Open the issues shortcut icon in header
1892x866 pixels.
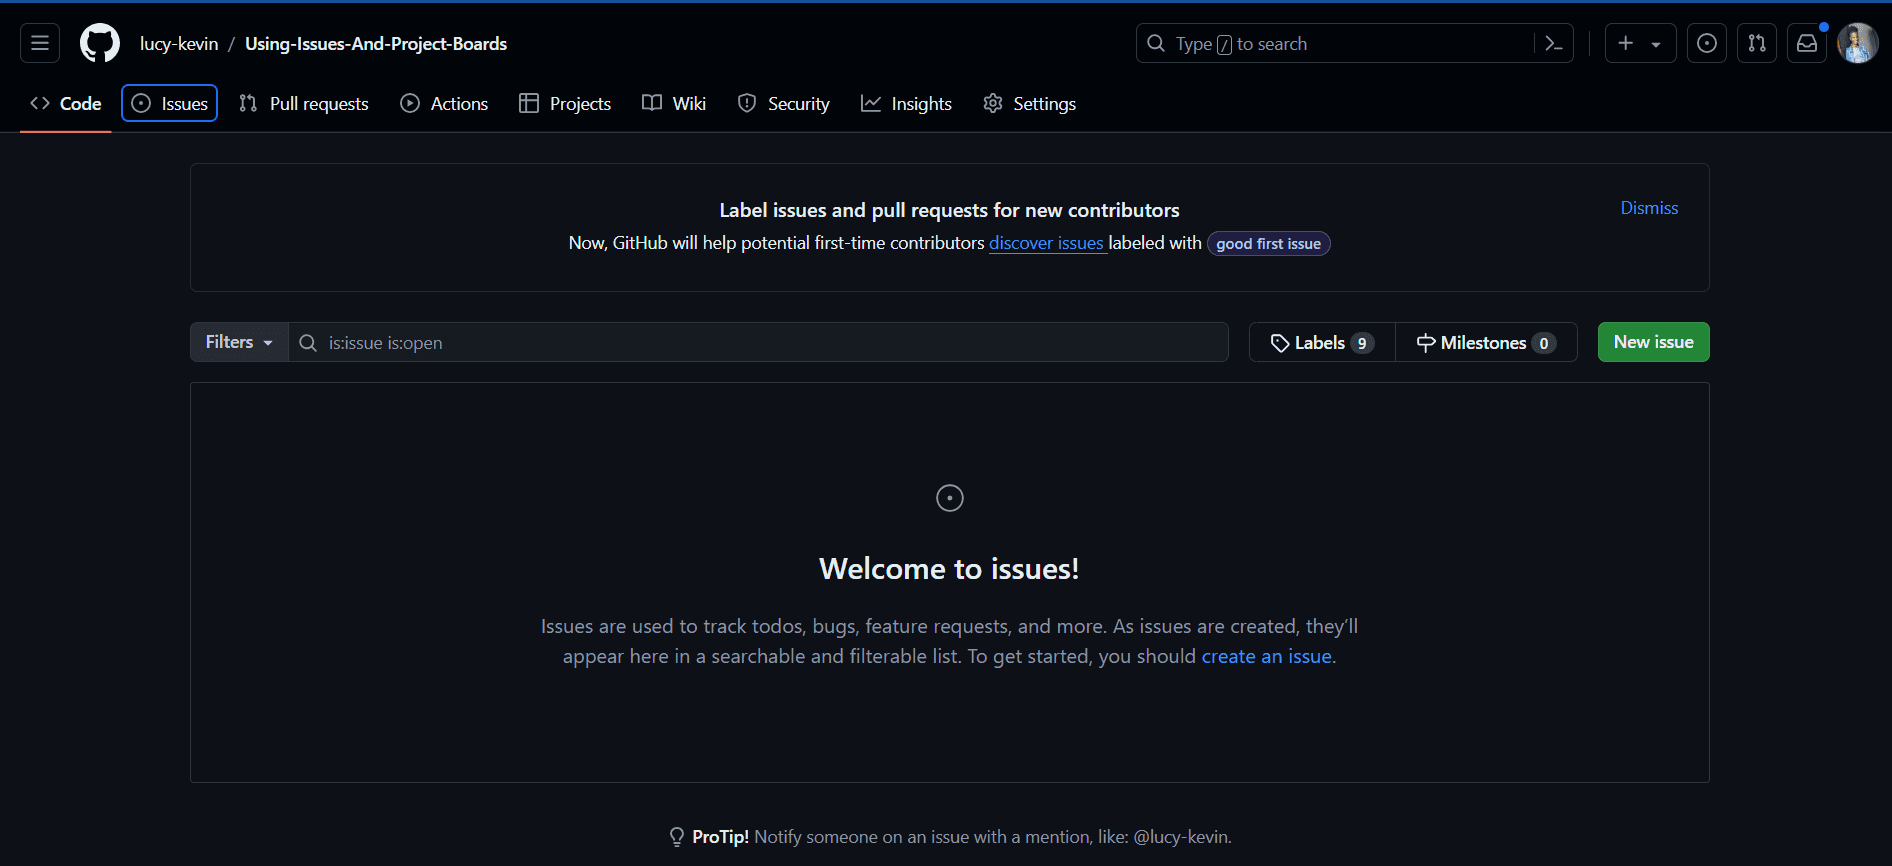coord(1707,43)
